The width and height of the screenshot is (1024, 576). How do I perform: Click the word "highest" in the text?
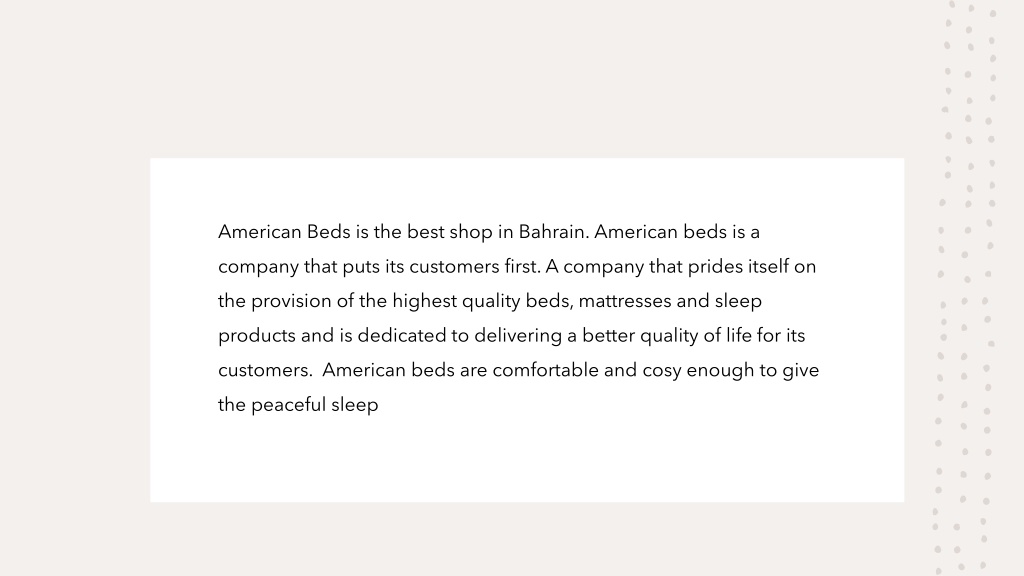424,302
